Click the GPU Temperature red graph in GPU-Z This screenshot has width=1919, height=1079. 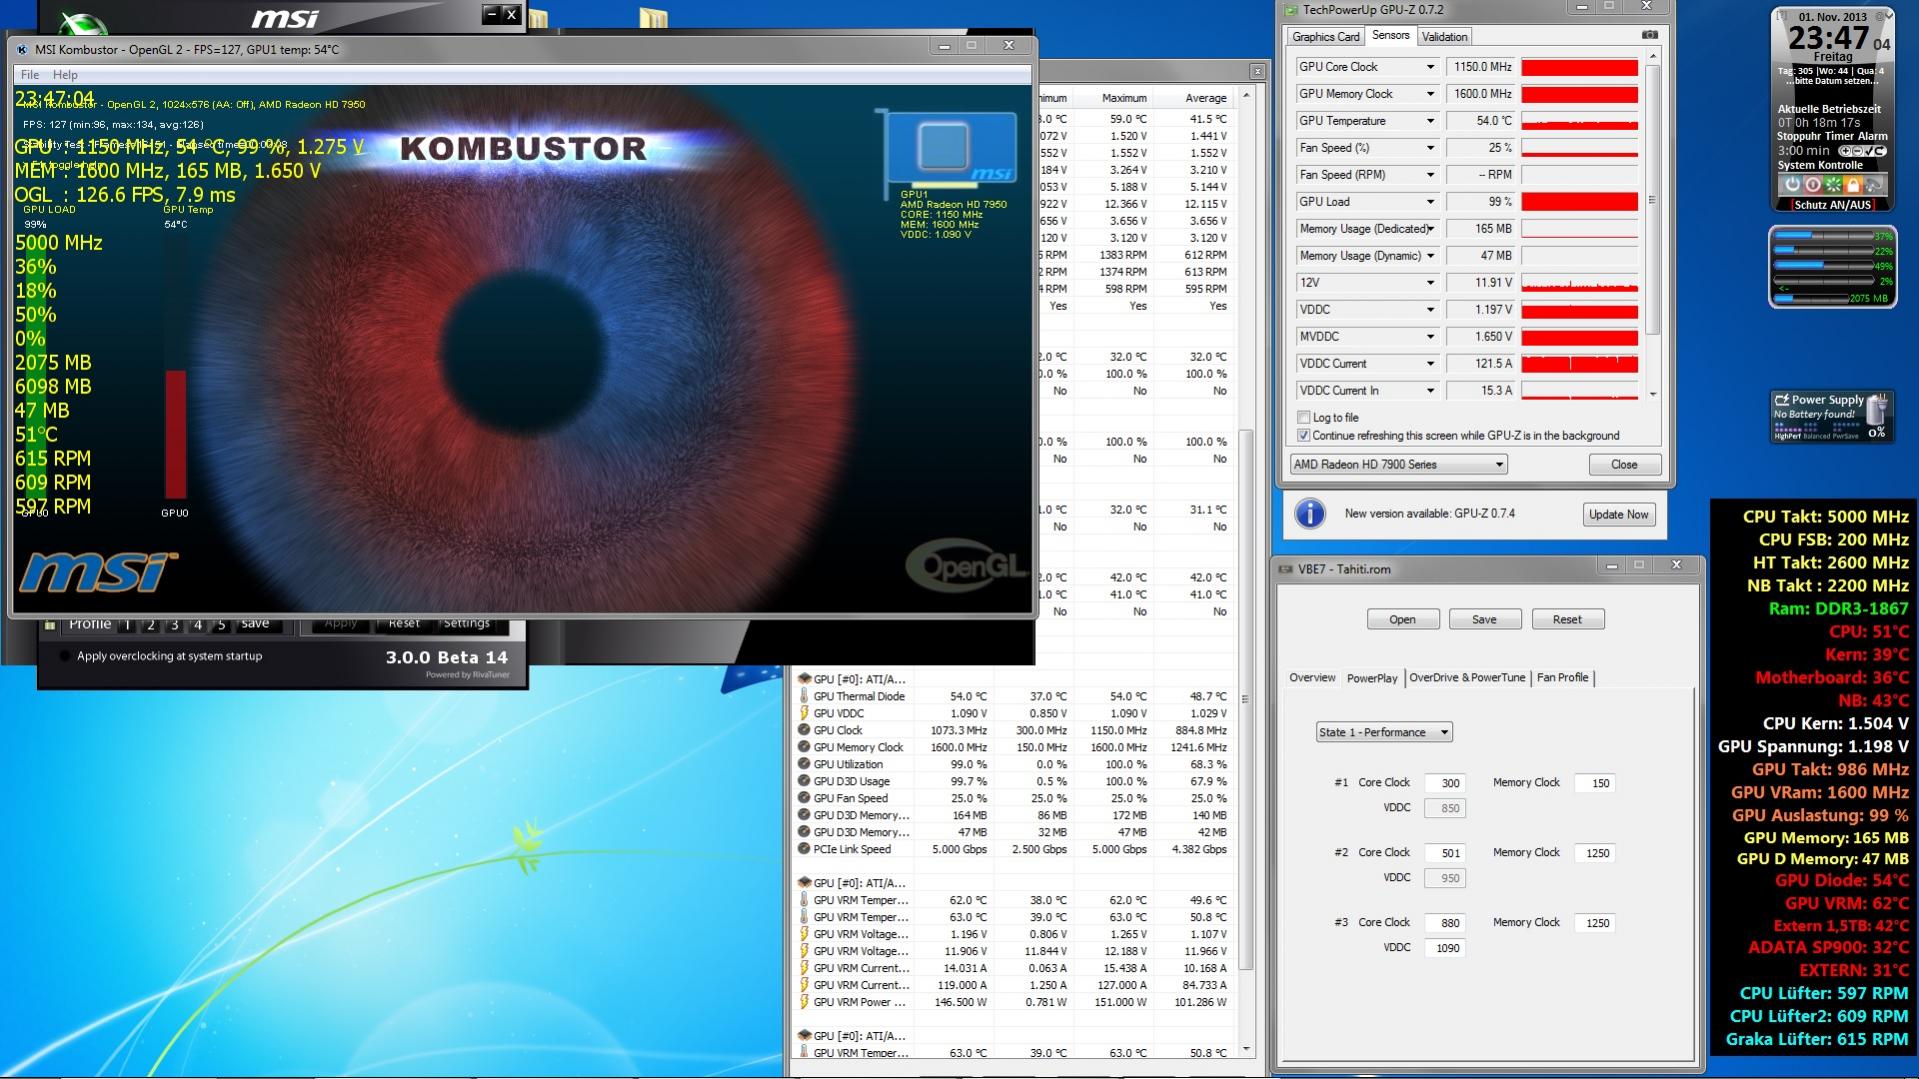click(x=1579, y=121)
